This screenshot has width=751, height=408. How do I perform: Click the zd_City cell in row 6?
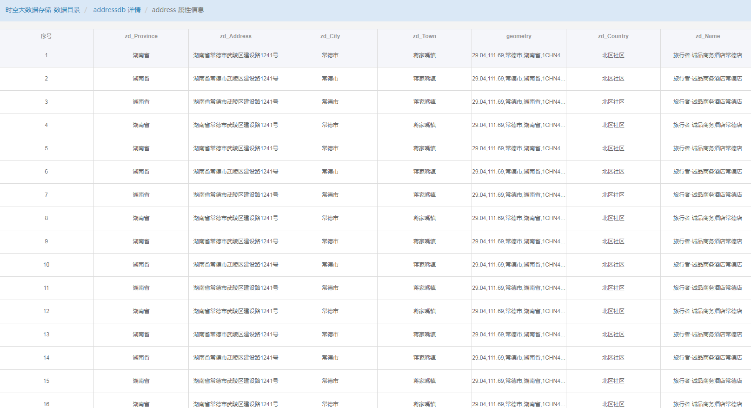330,171
